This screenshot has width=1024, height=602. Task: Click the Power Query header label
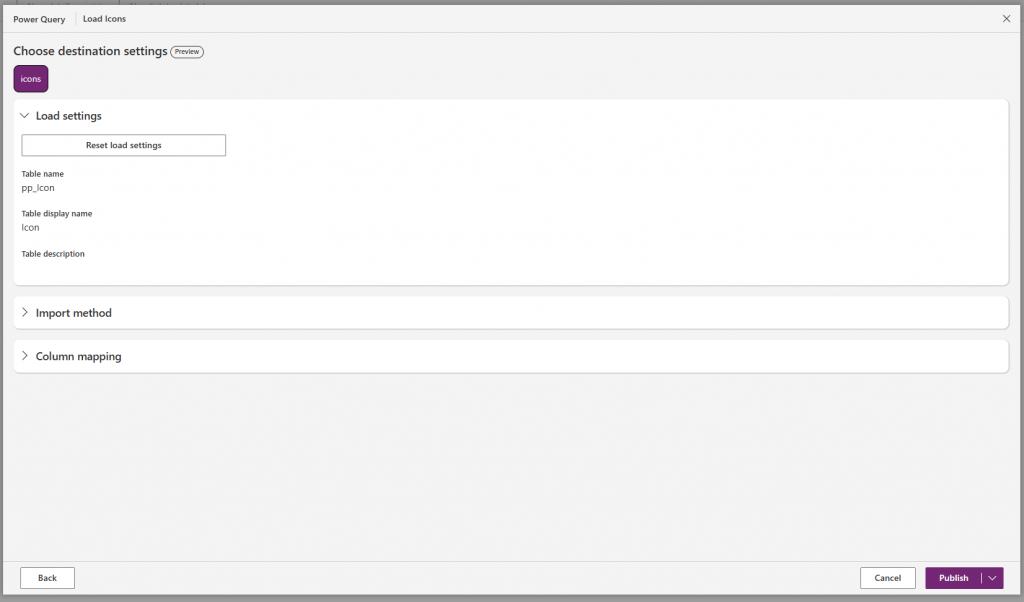[39, 19]
